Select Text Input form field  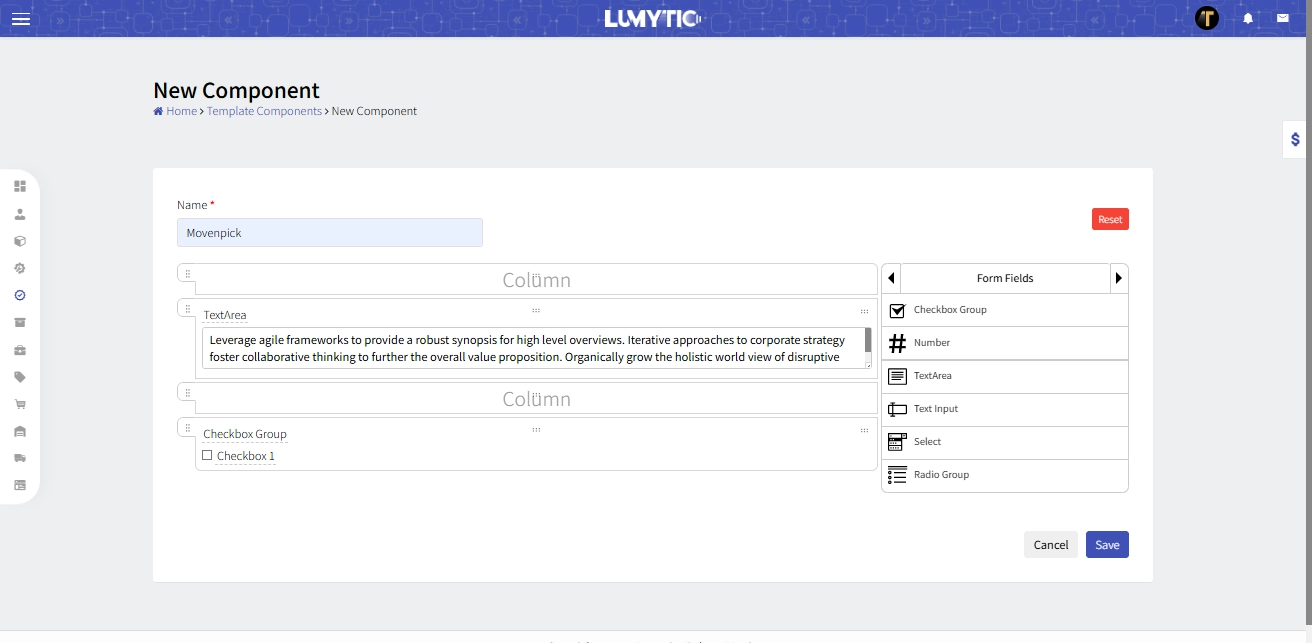tap(1005, 409)
